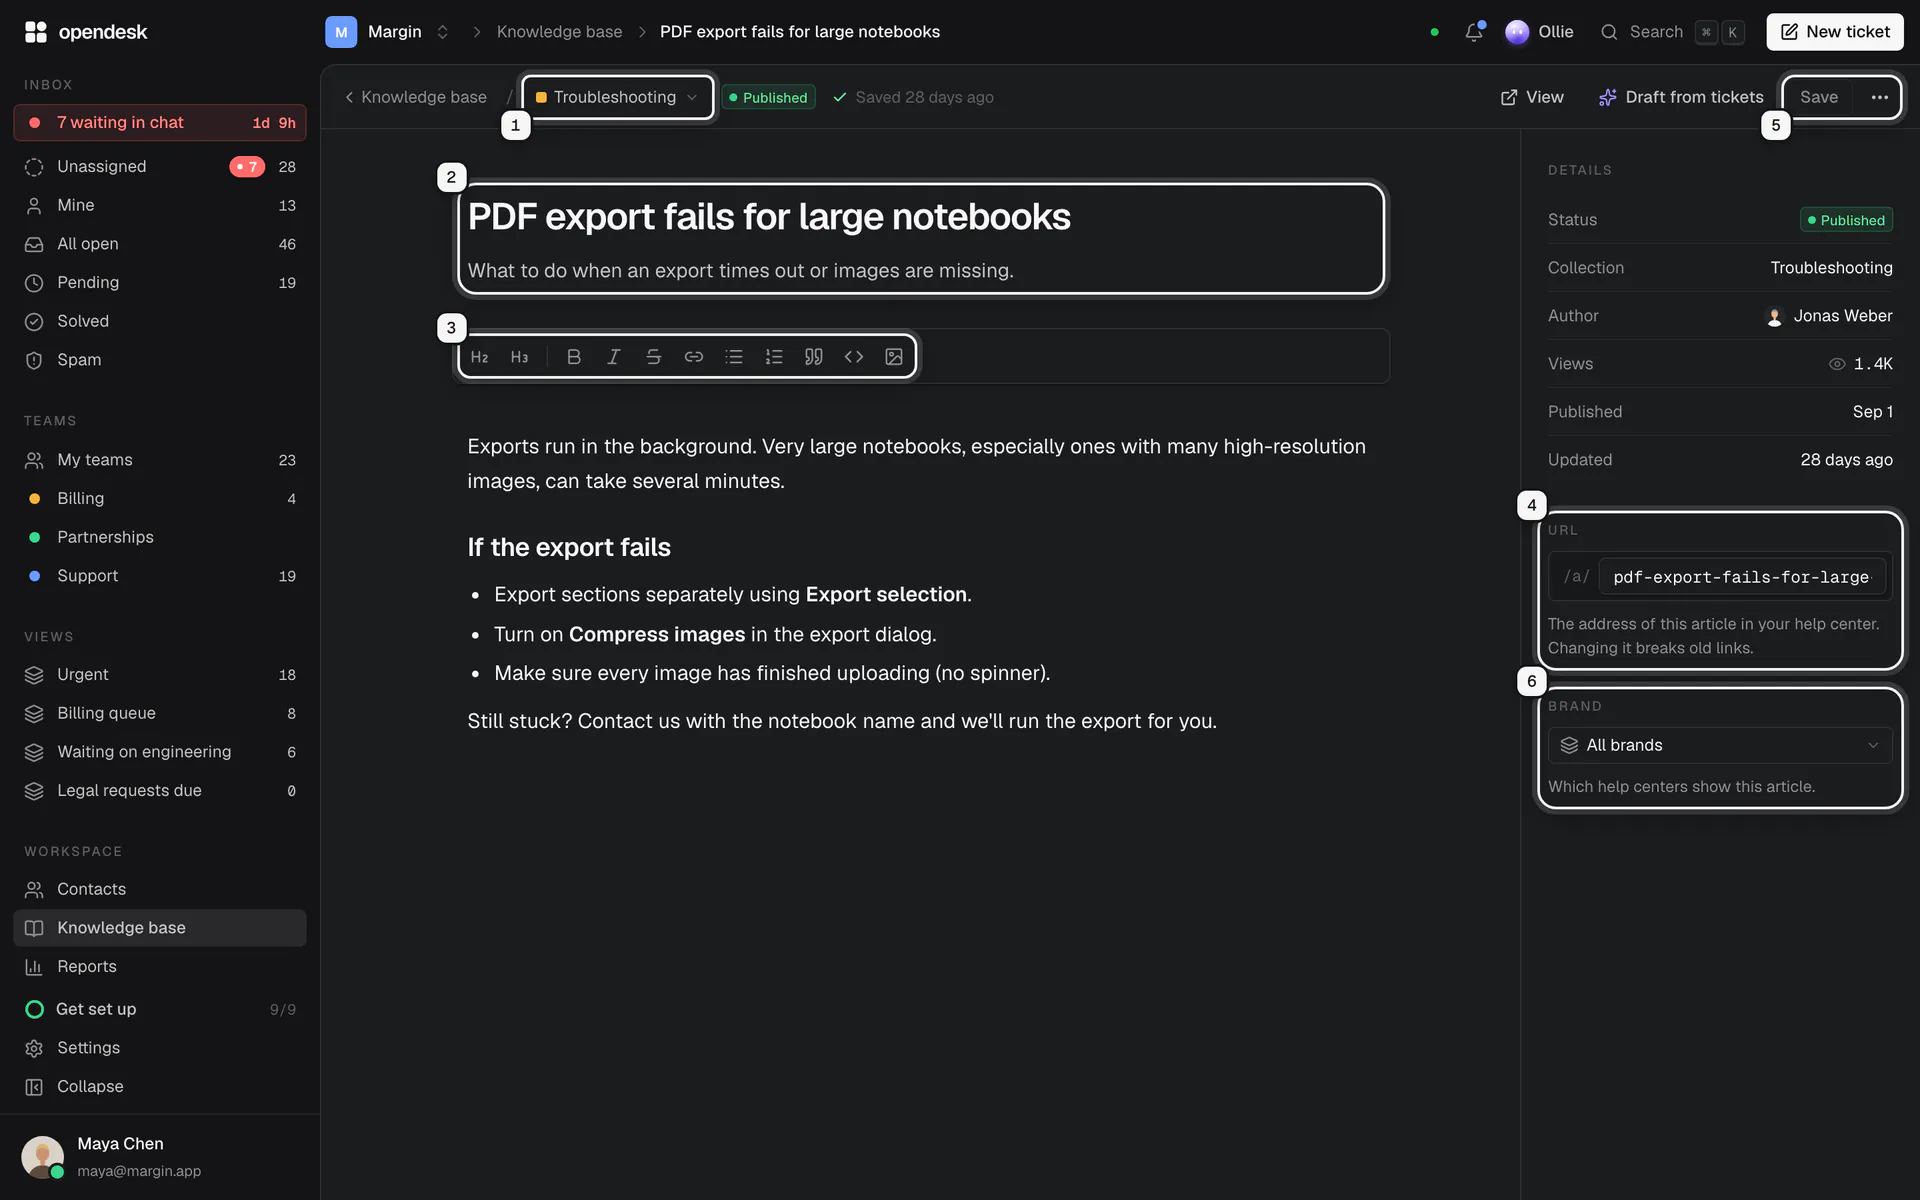
Task: Click the article title heading
Action: (769, 217)
